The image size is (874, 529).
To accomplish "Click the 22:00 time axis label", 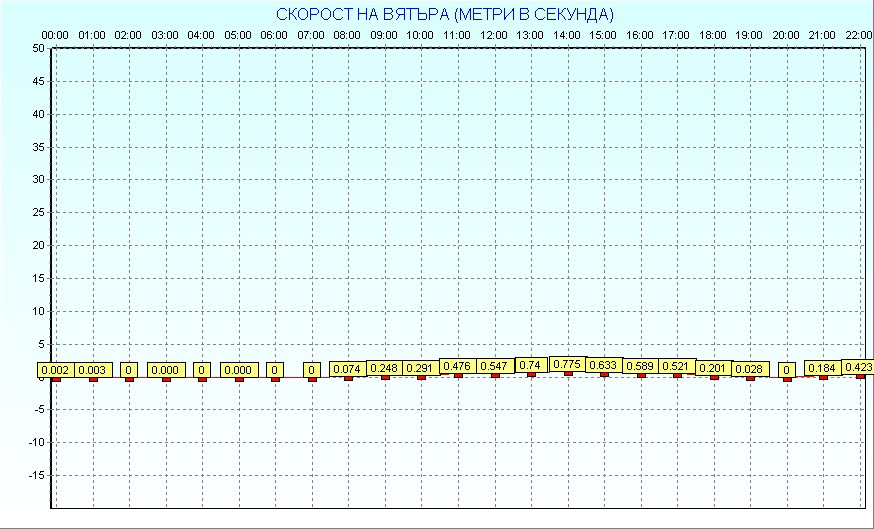I will 859,35.
